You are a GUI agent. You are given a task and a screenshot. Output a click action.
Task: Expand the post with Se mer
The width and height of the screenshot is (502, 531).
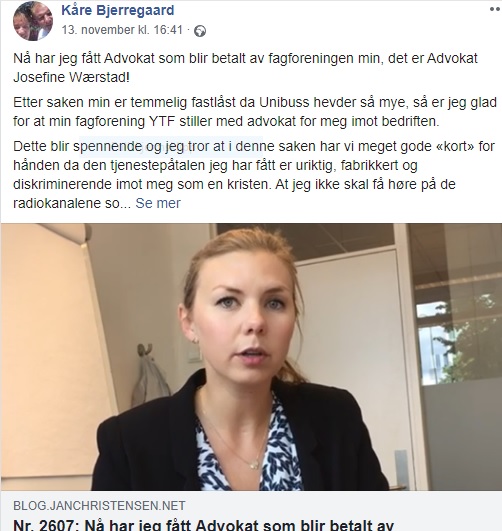(x=158, y=203)
